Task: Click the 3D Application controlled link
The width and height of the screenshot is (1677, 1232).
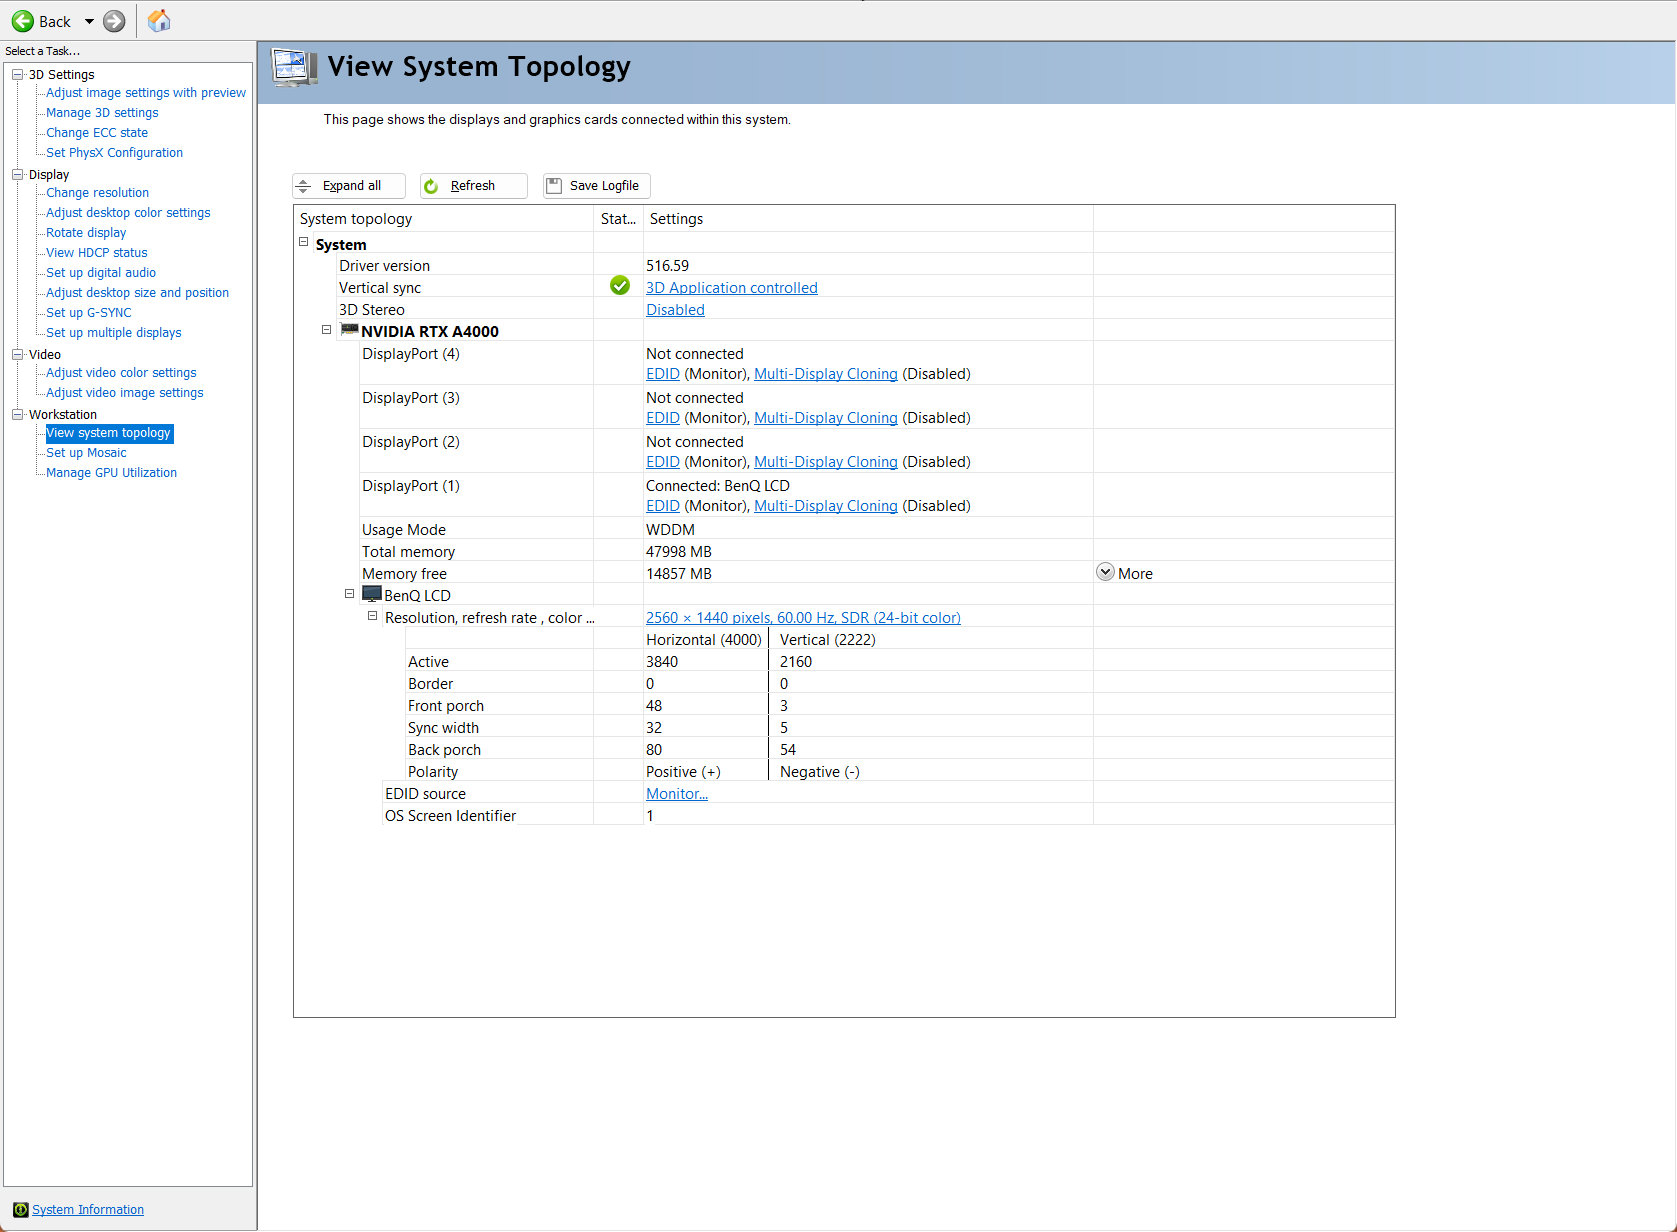Action: coord(732,288)
